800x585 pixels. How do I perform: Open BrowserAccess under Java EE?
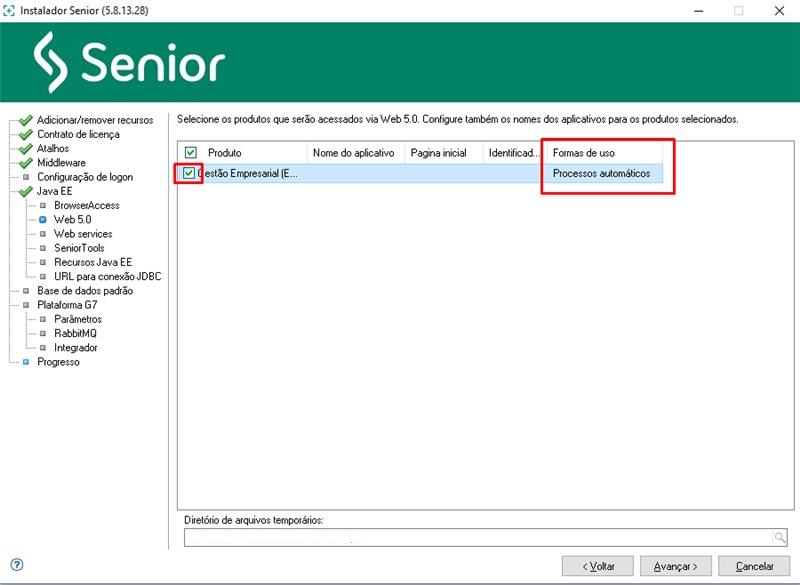point(87,206)
